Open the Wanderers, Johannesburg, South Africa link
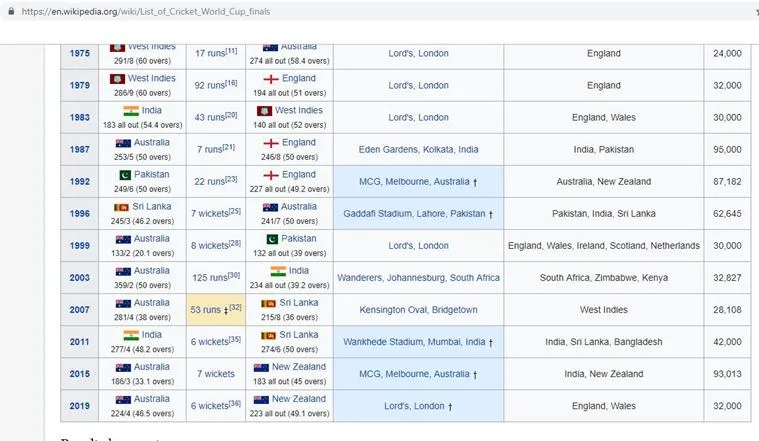Screen dimensions: 759x441 click(x=418, y=278)
